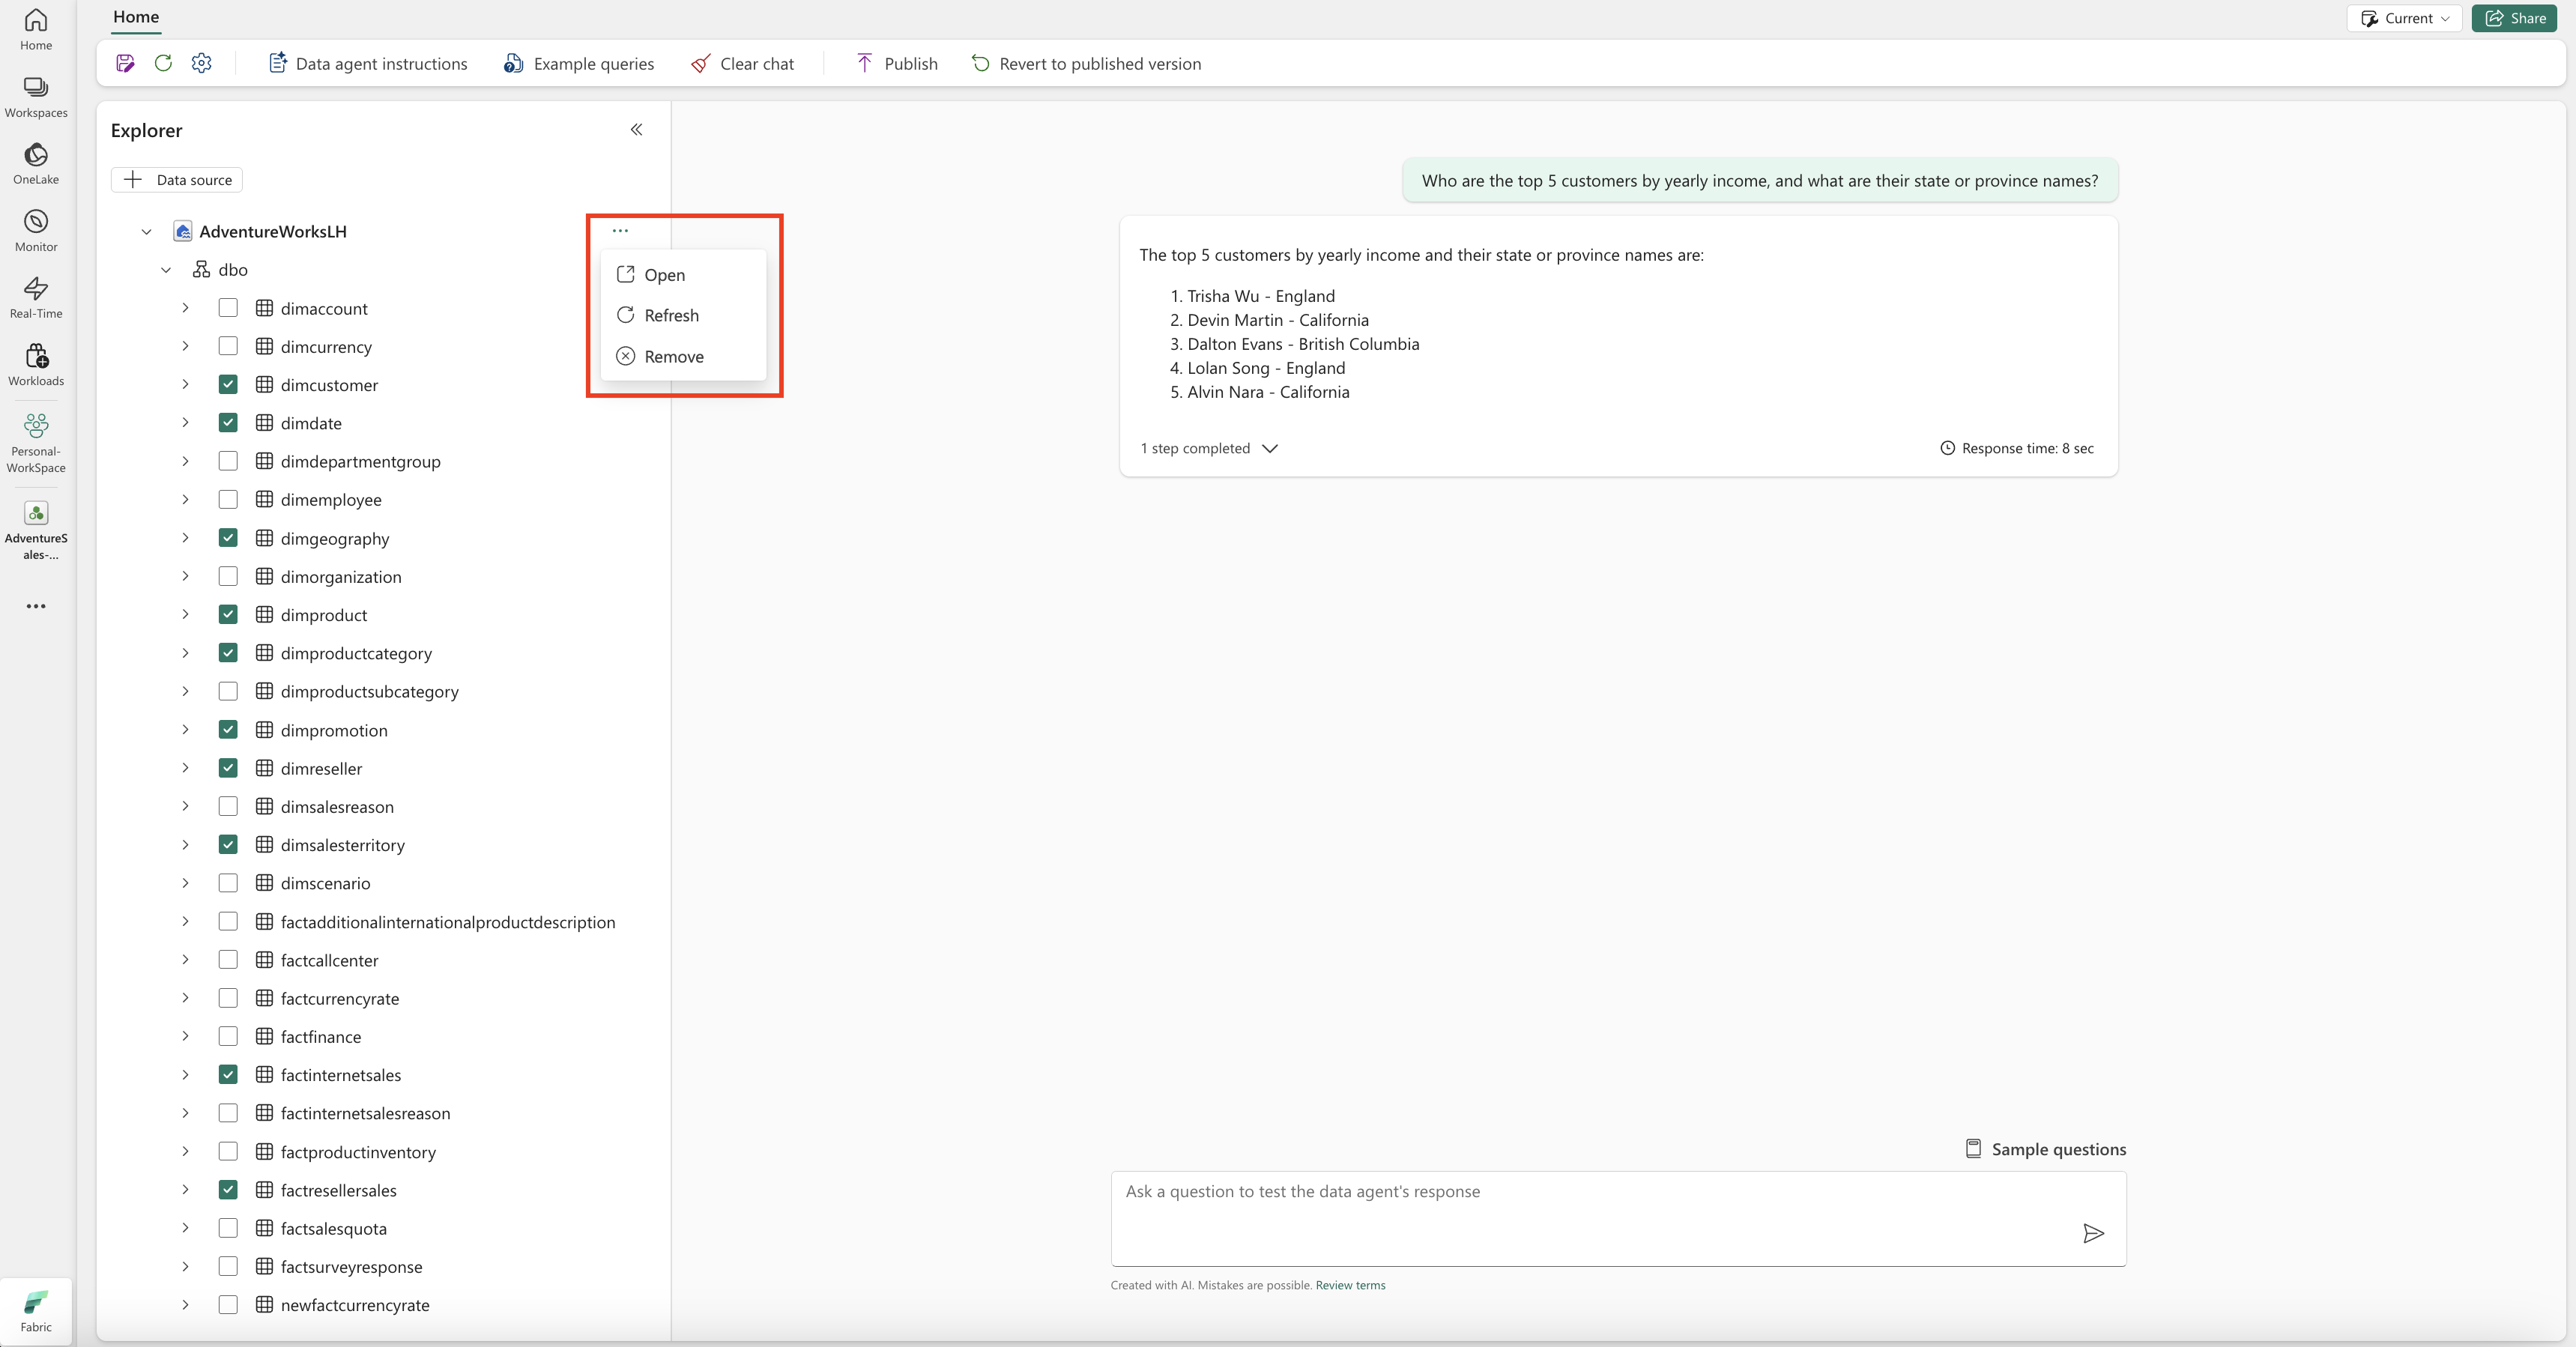Clear chat from the toolbar

(742, 63)
